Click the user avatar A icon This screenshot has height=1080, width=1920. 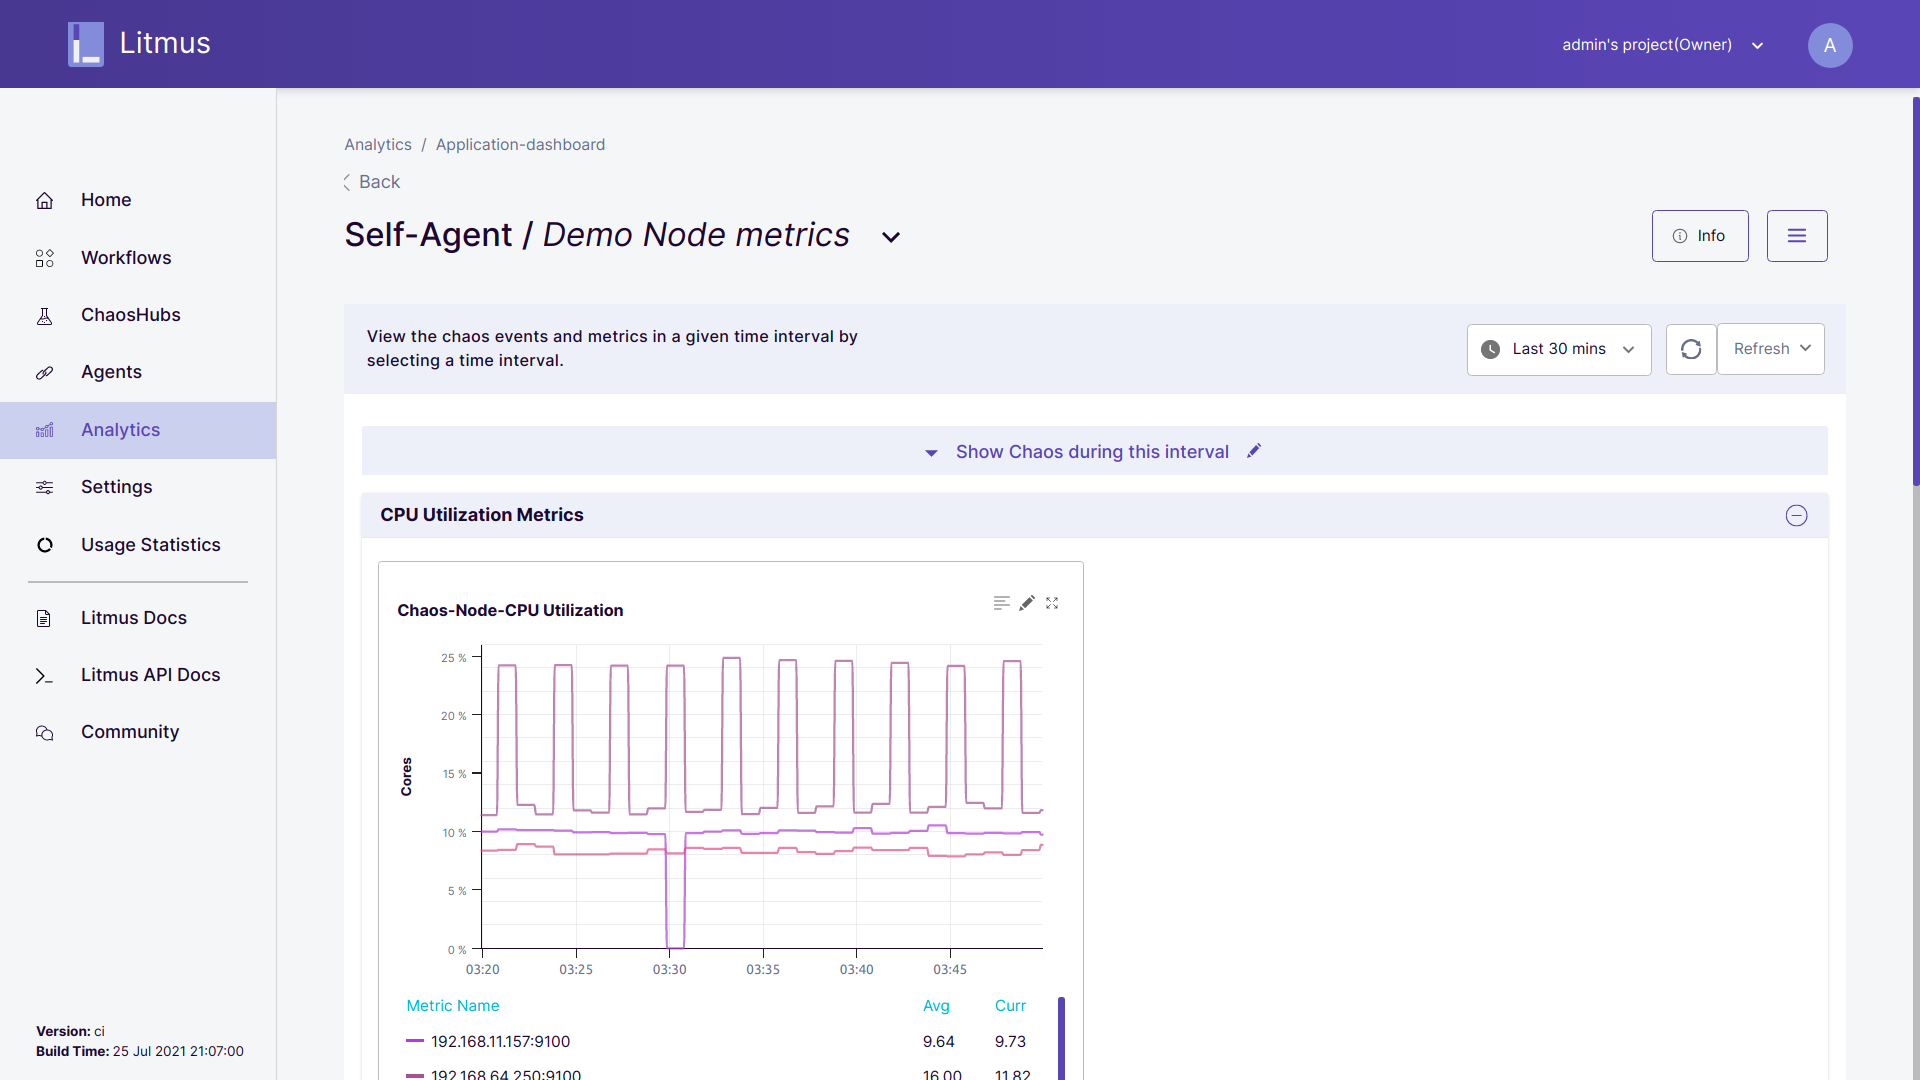tap(1829, 45)
